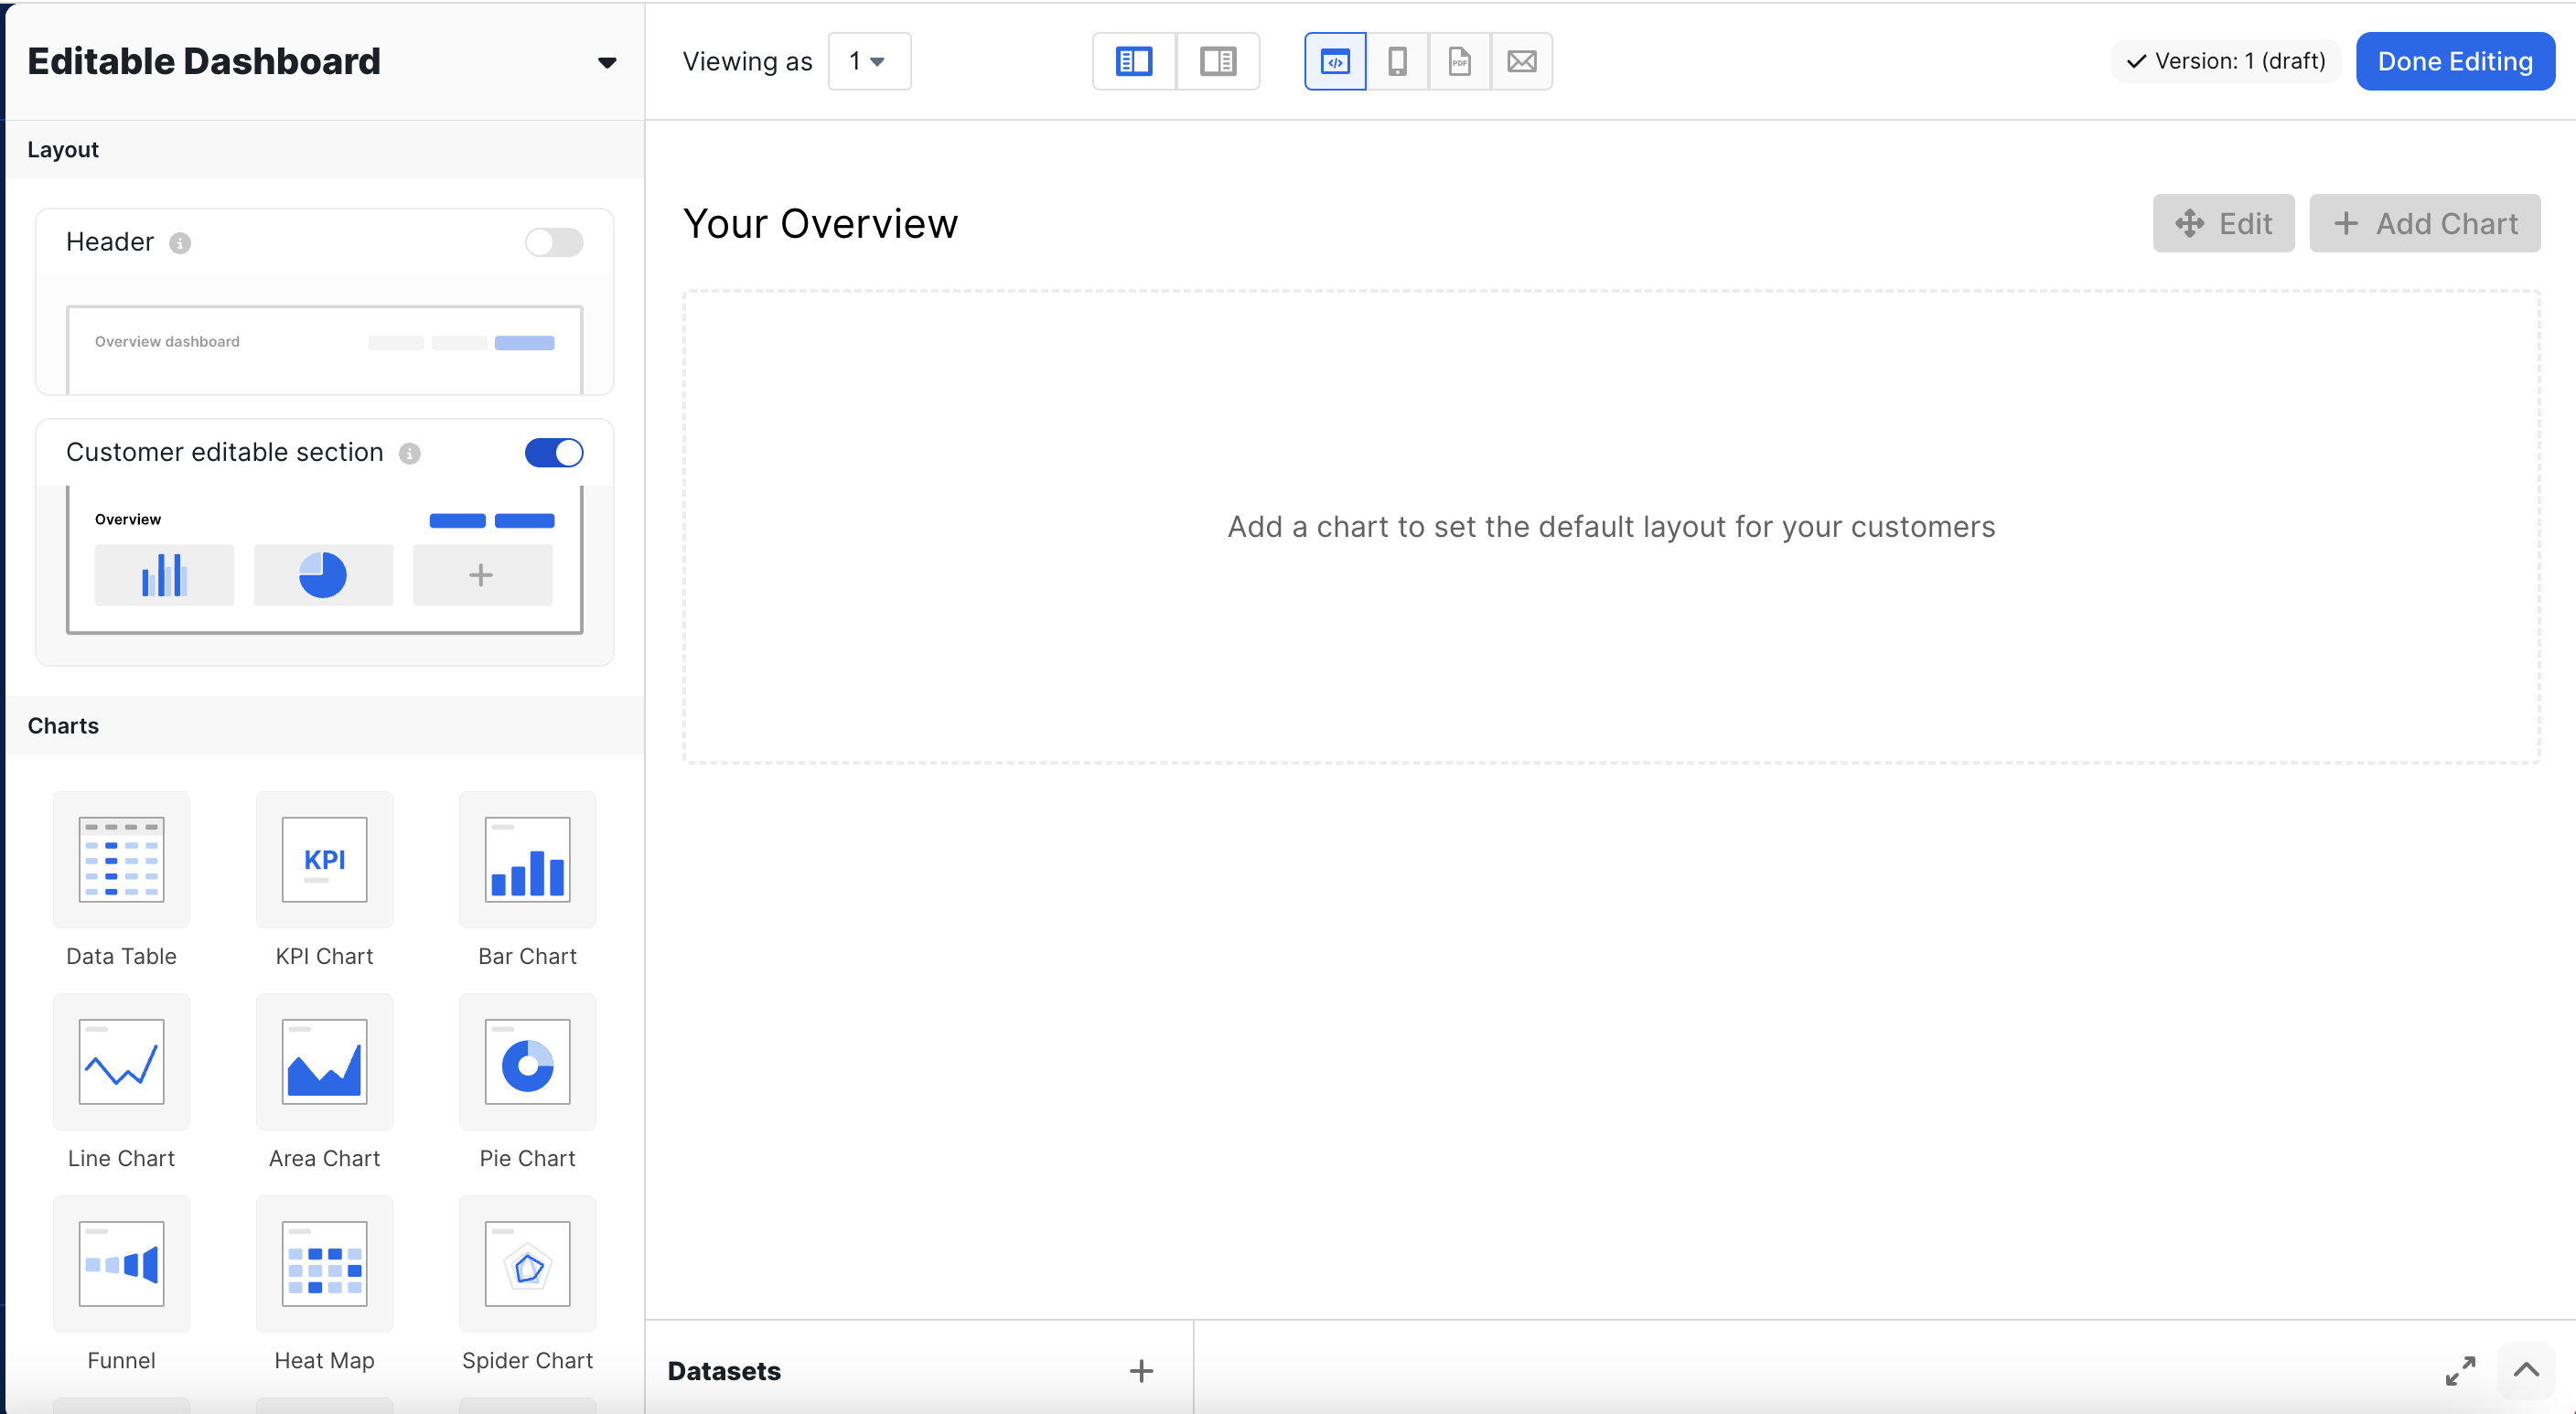
Task: Add a new dataset with plus
Action: tap(1141, 1370)
